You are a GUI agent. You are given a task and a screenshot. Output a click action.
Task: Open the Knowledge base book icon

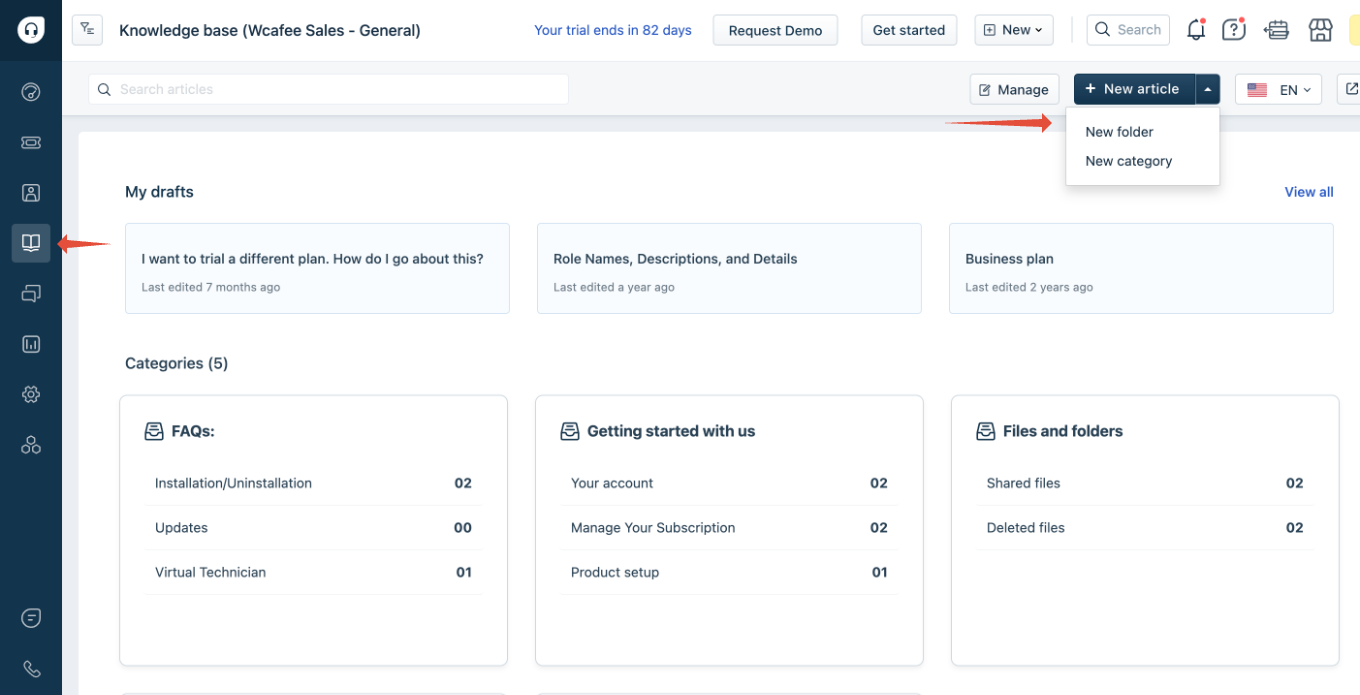coord(31,243)
